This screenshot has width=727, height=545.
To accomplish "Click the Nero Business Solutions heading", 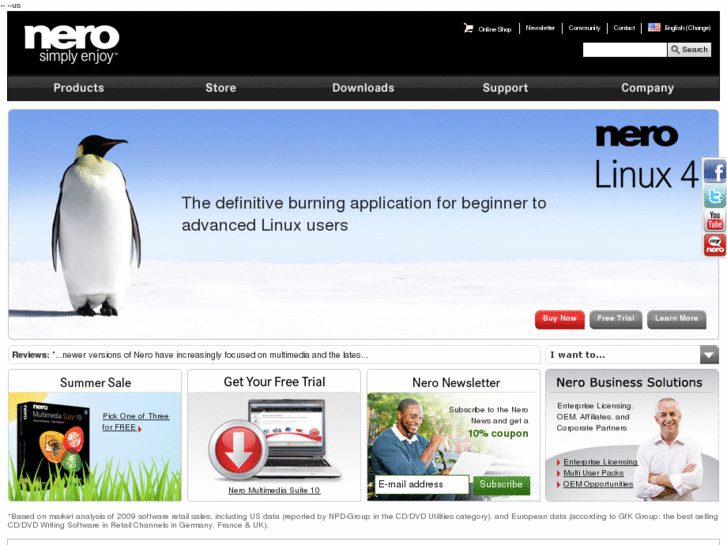I will point(629,383).
